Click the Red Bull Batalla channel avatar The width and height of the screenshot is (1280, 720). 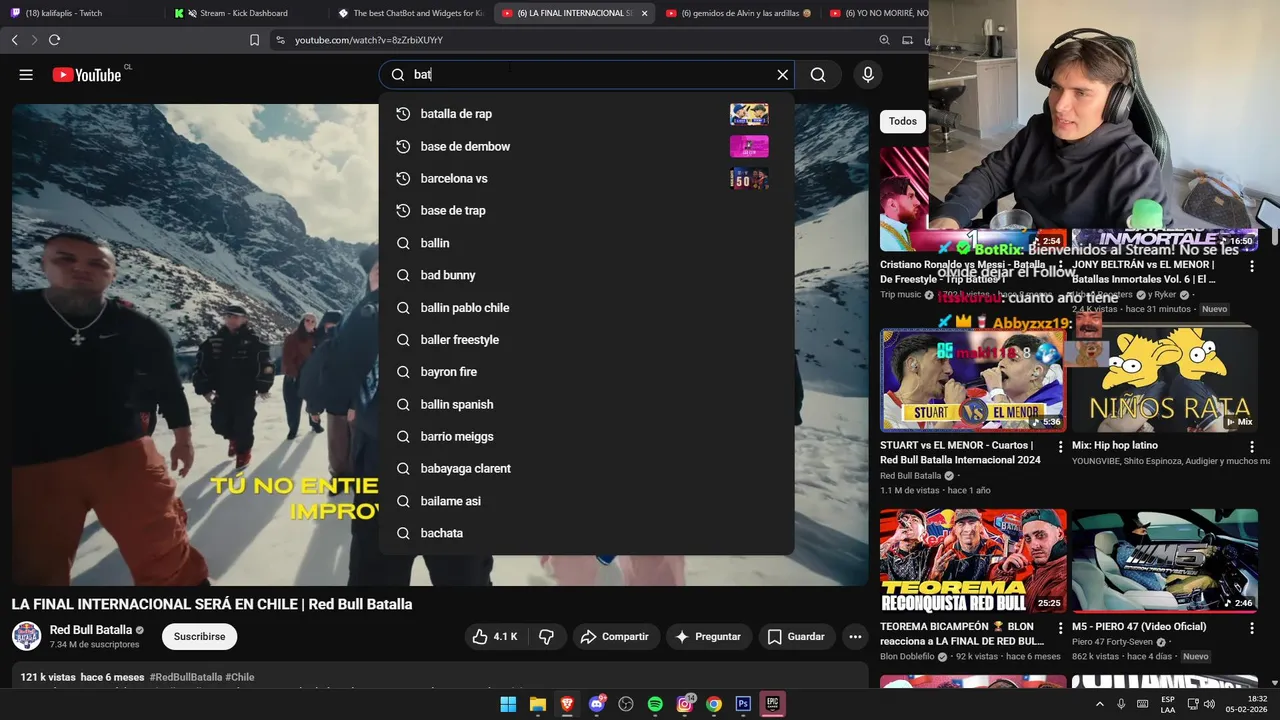click(27, 636)
